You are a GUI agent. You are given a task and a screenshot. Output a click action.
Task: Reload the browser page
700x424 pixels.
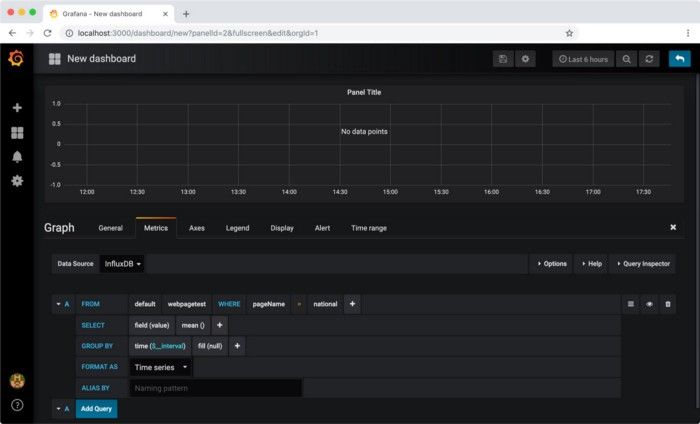[47, 33]
